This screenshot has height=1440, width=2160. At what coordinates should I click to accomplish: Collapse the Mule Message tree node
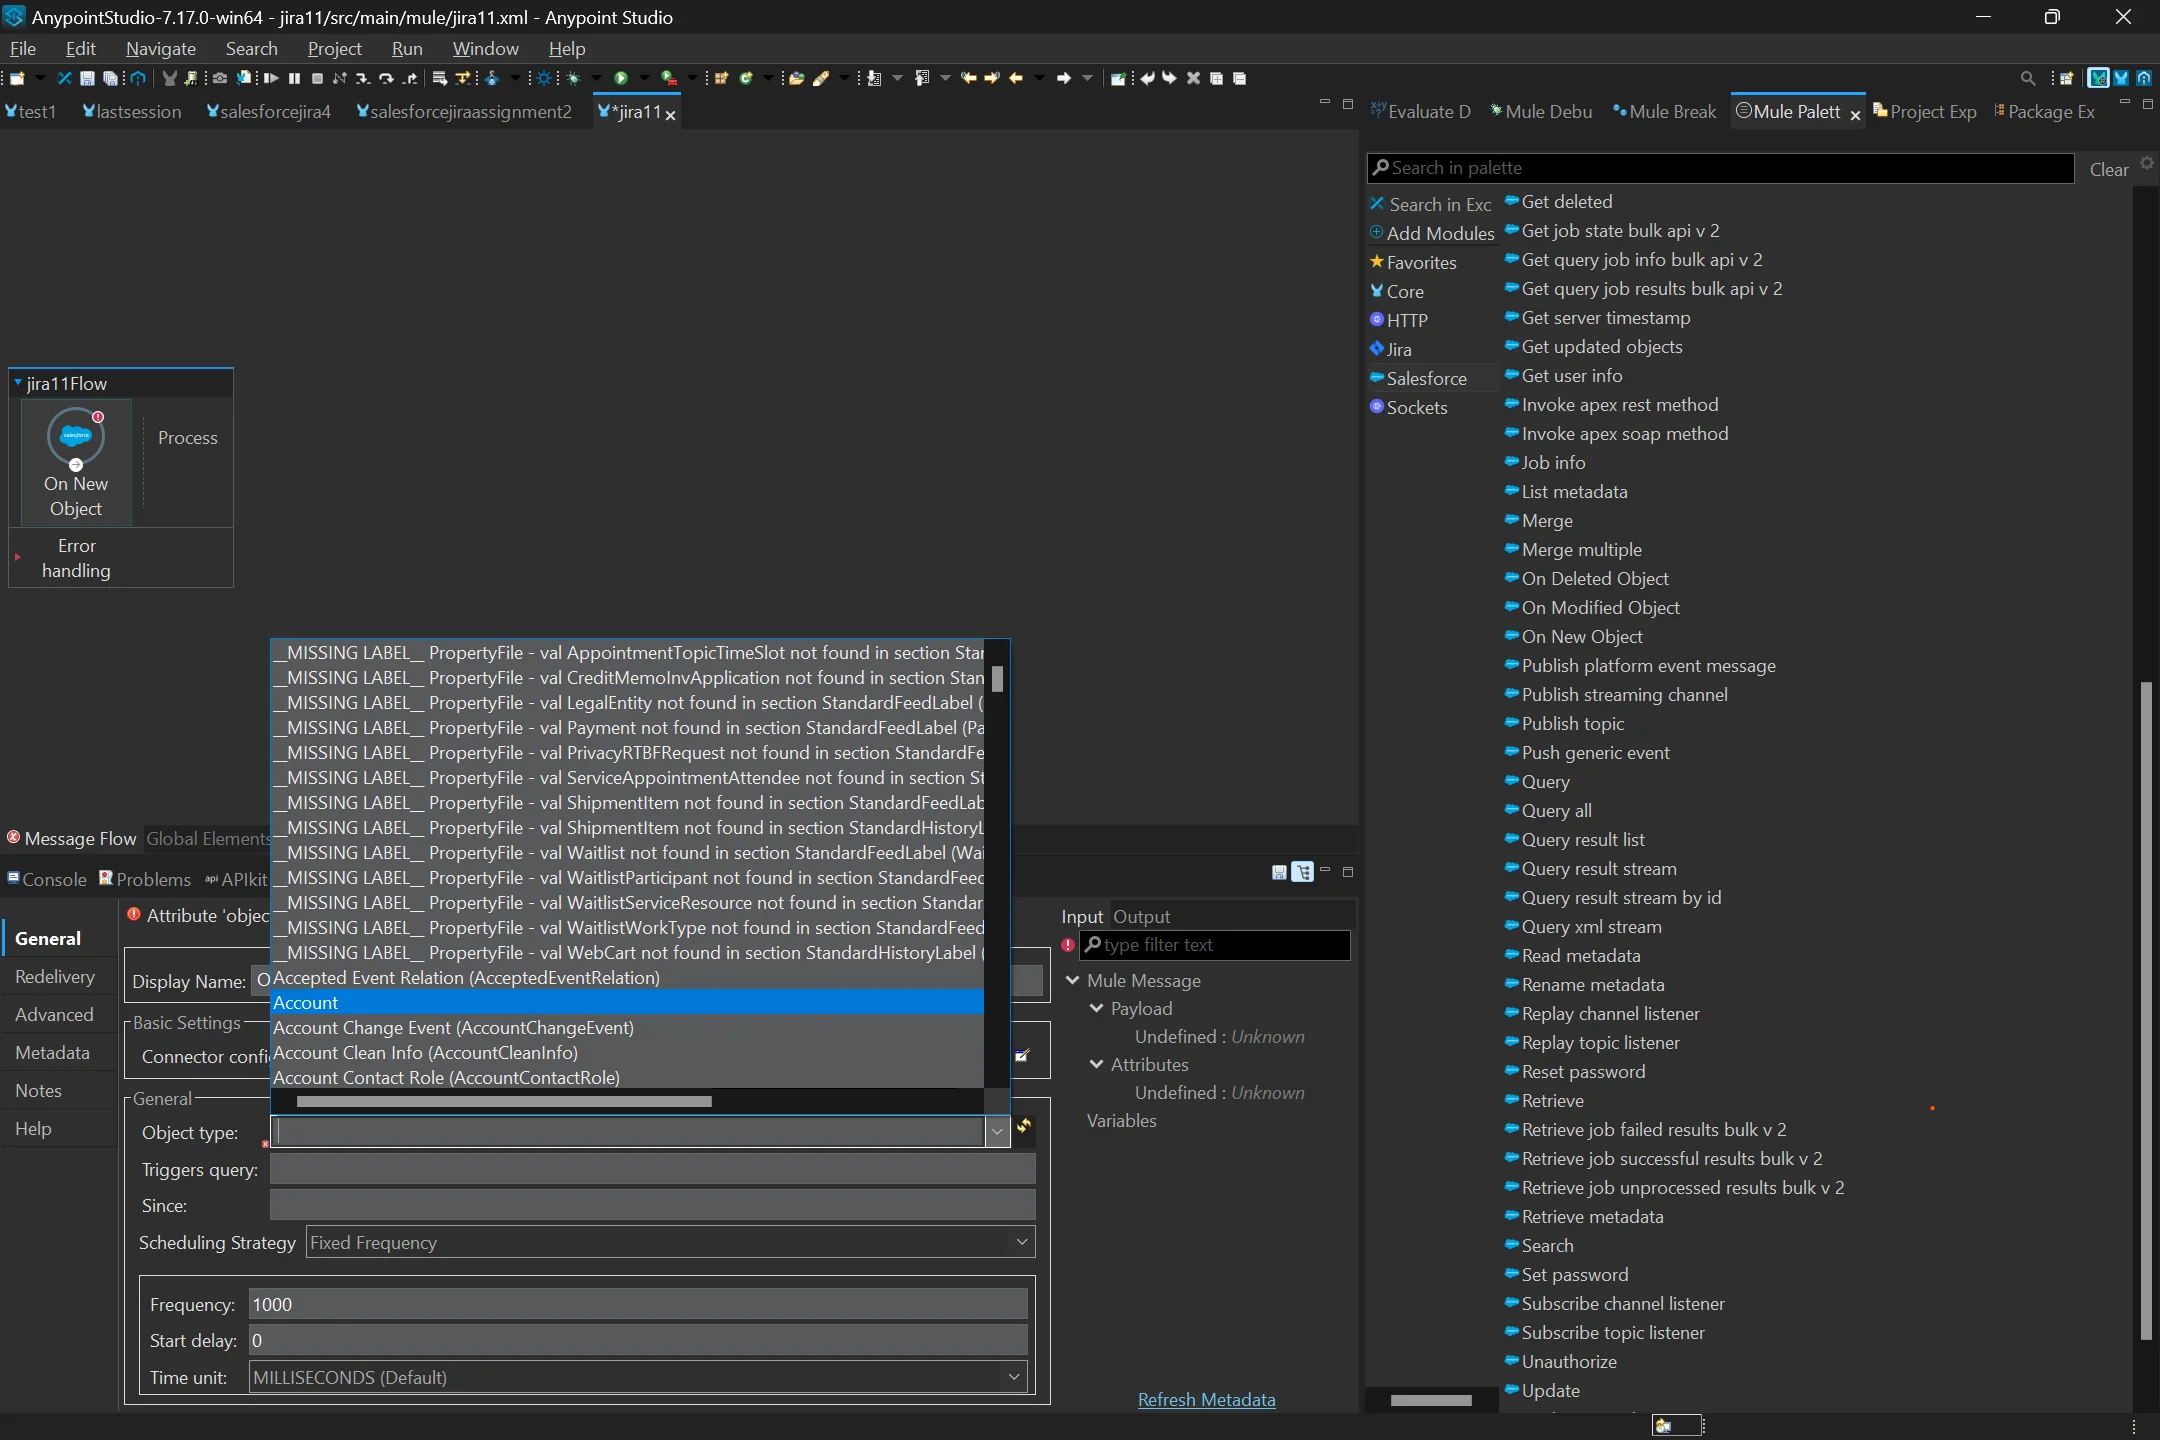[1073, 980]
